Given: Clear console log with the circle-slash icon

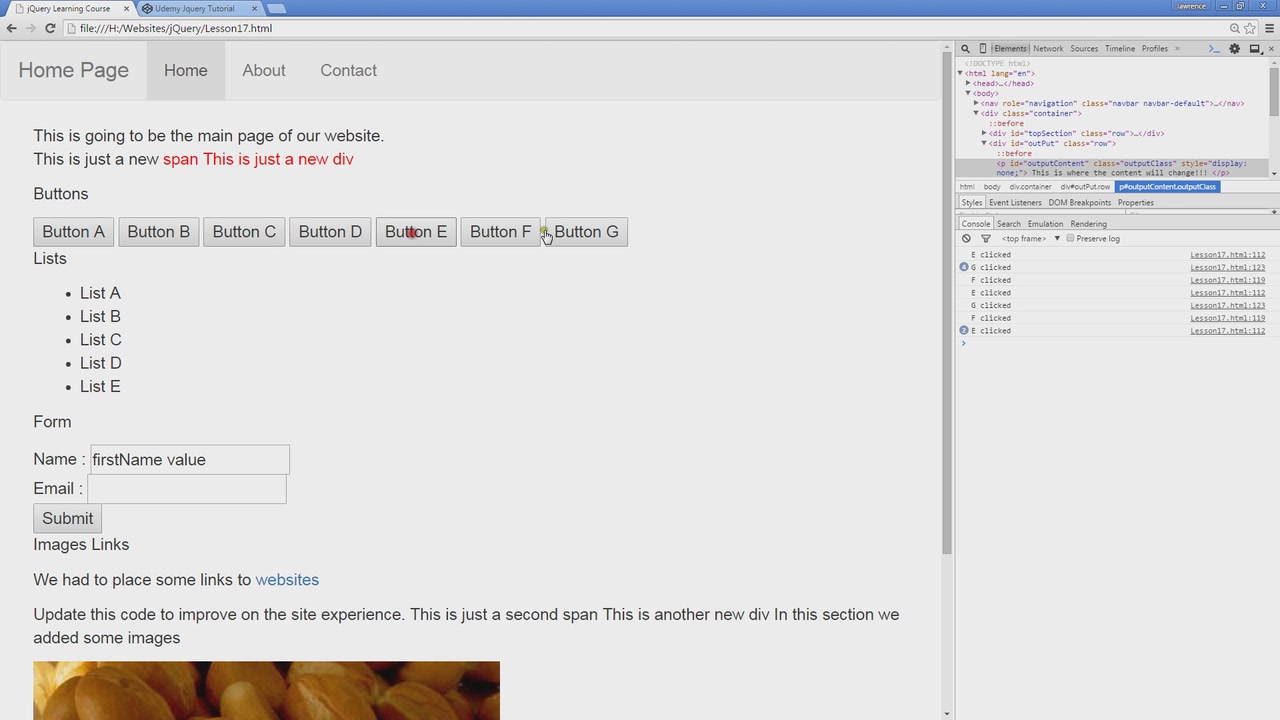Looking at the screenshot, I should point(966,238).
